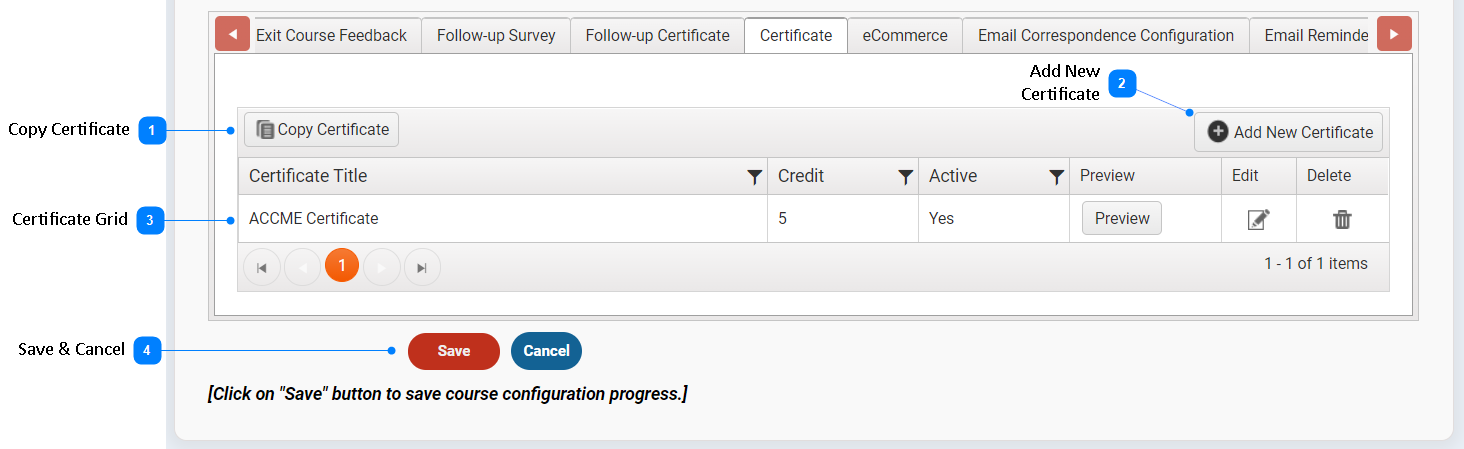Go to last page of certificate grid
The height and width of the screenshot is (449, 1464).
[422, 267]
